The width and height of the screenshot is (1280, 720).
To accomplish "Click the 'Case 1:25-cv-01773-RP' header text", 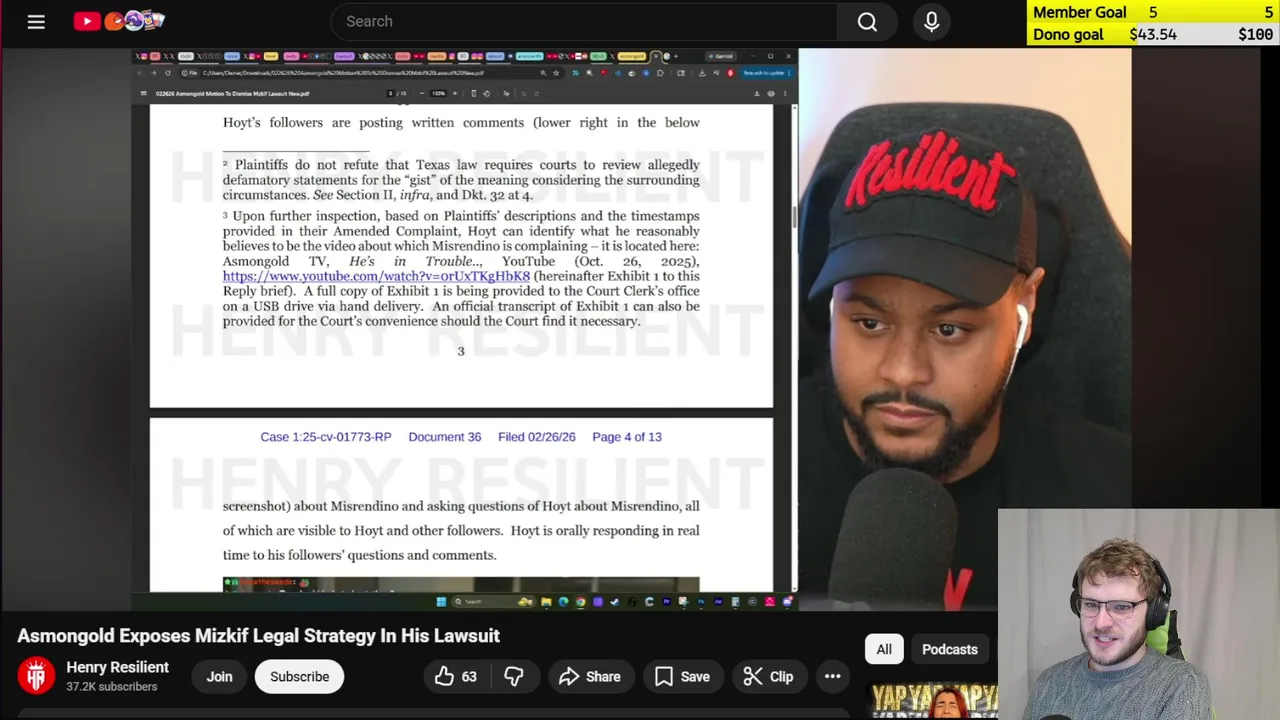I will [326, 437].
